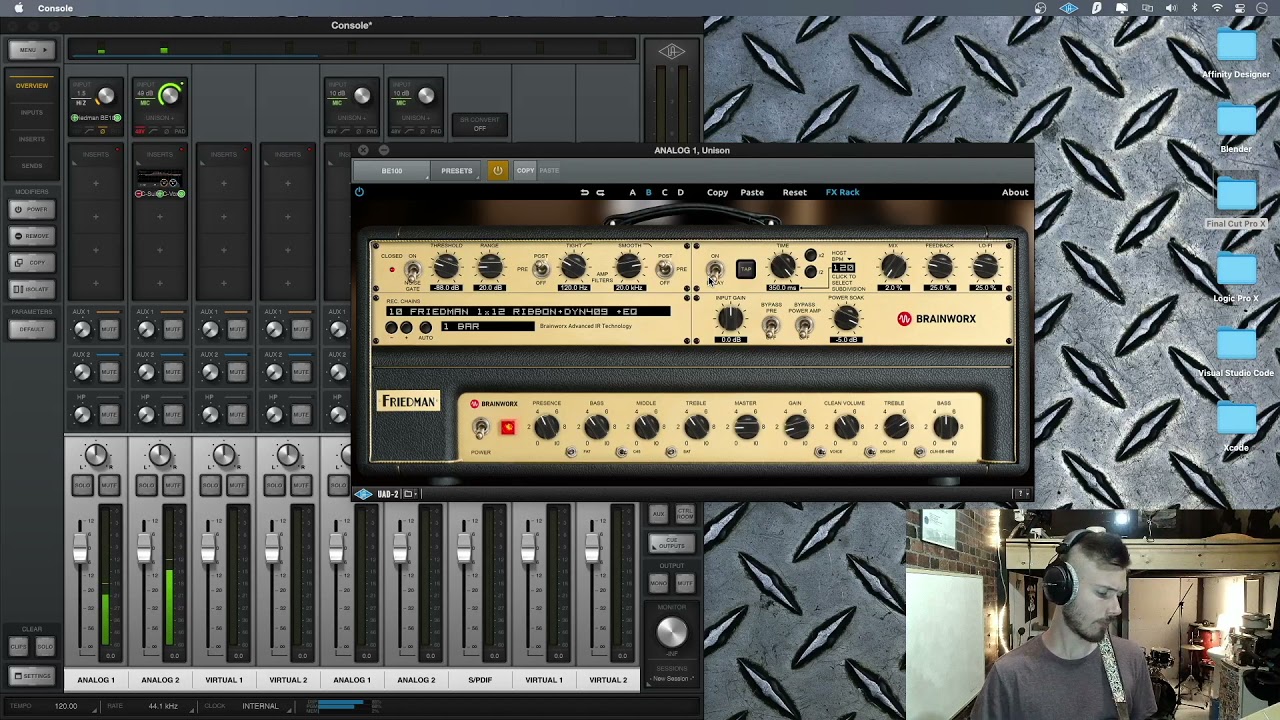Open the Apple menu

click(x=18, y=8)
